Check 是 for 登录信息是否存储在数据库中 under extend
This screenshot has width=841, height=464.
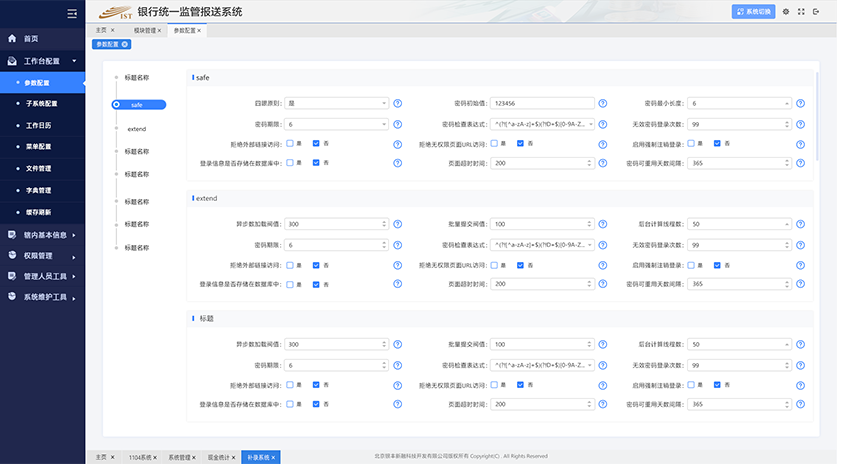tap(290, 284)
